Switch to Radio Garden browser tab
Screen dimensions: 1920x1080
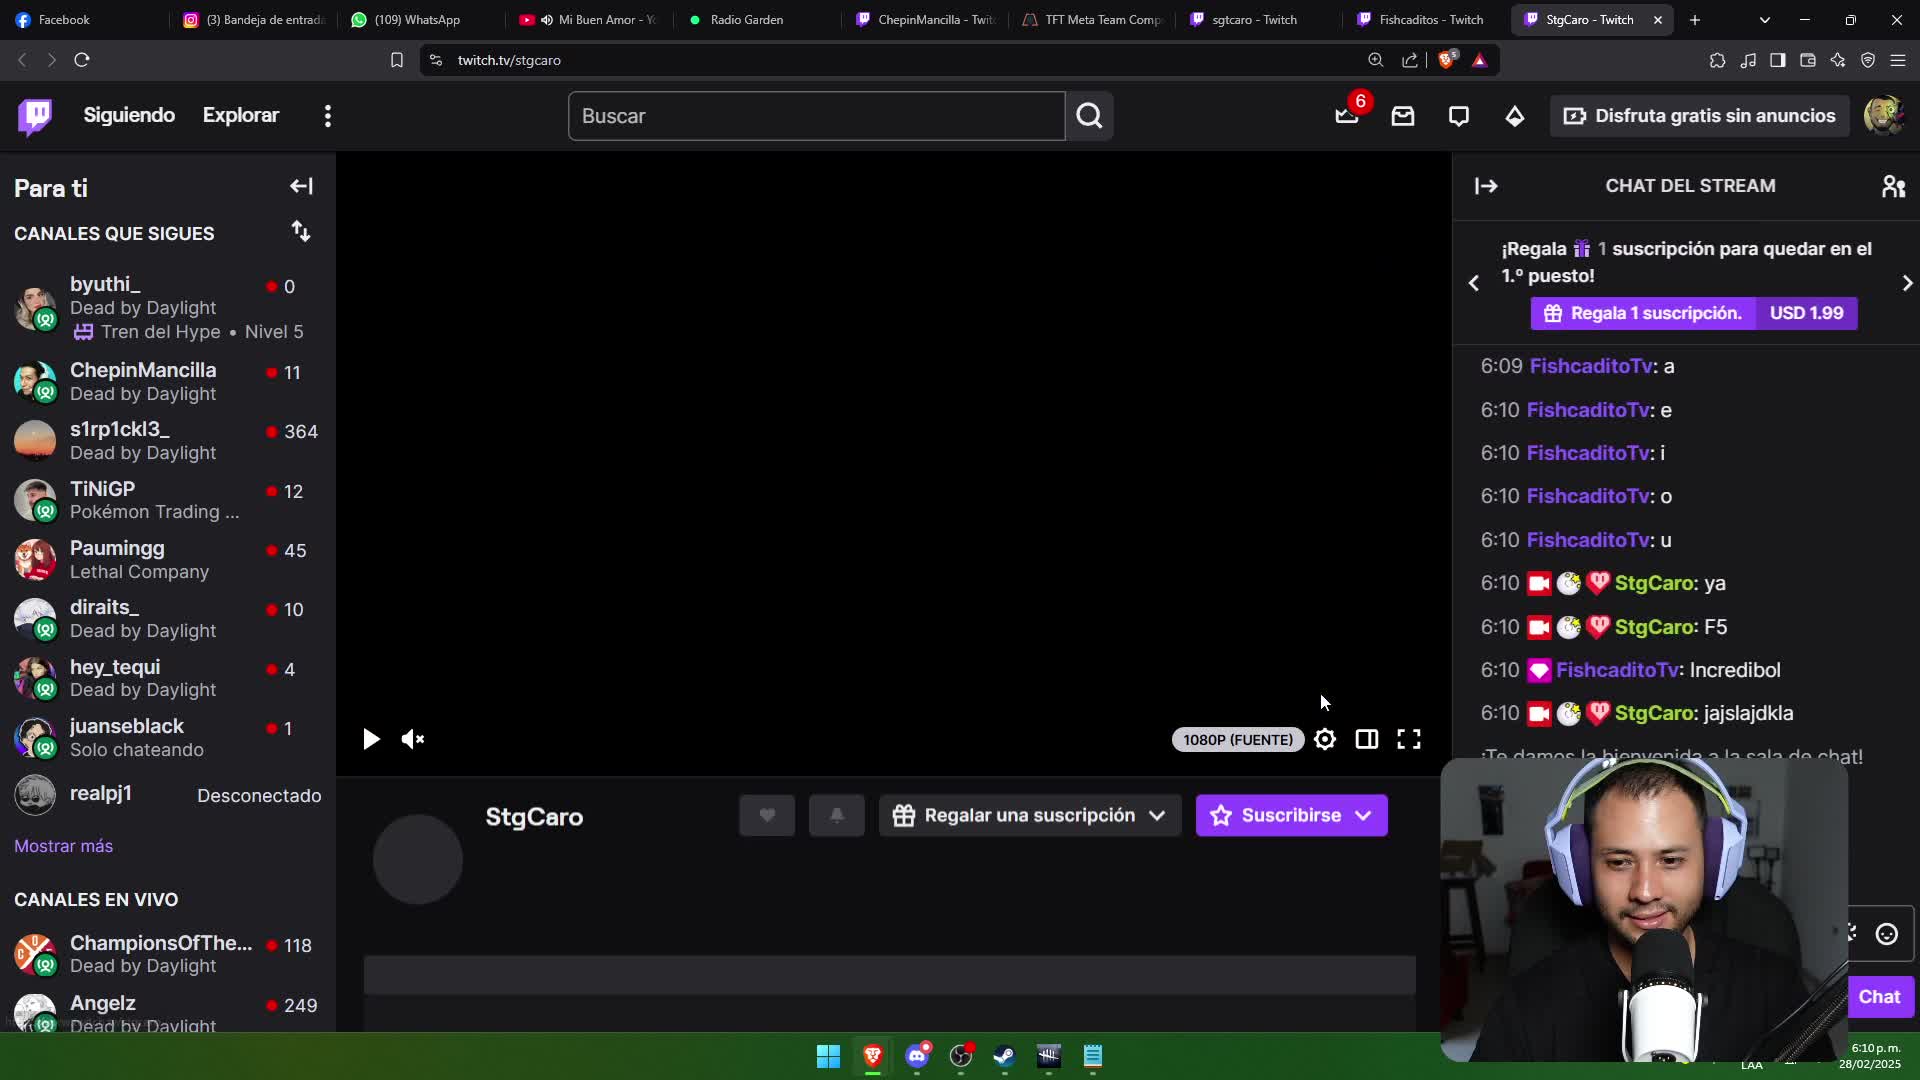pos(757,20)
